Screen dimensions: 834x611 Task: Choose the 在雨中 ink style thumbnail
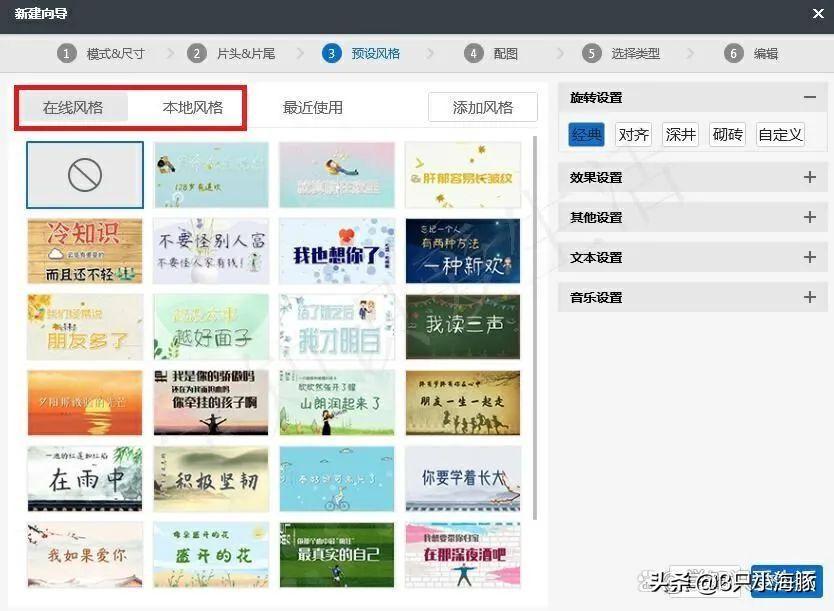coord(85,479)
